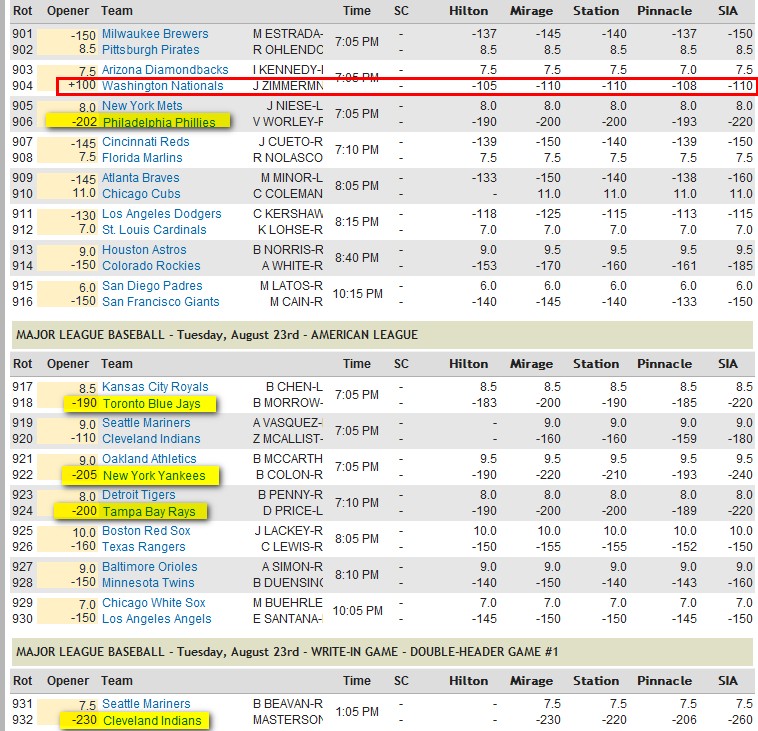This screenshot has width=758, height=731.
Task: Select highlighted New York Yankees link
Action: pos(154,476)
